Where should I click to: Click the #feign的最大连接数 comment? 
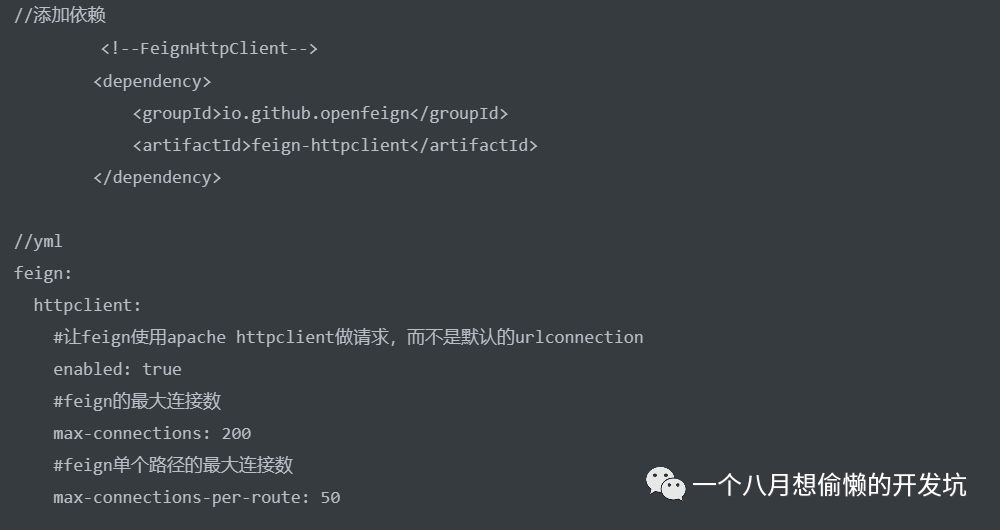point(137,401)
